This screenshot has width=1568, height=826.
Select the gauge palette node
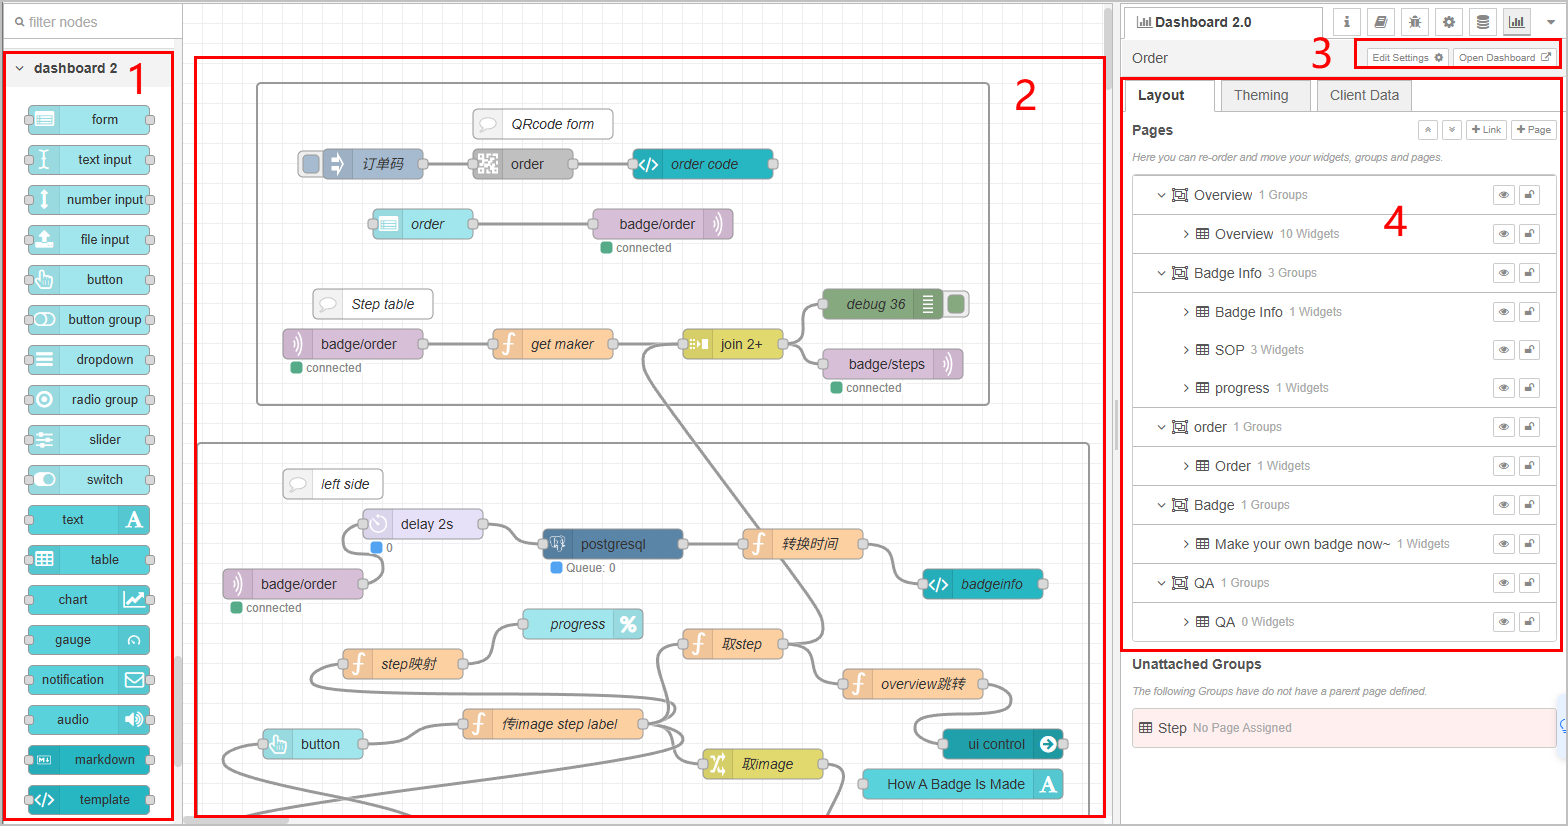(89, 640)
